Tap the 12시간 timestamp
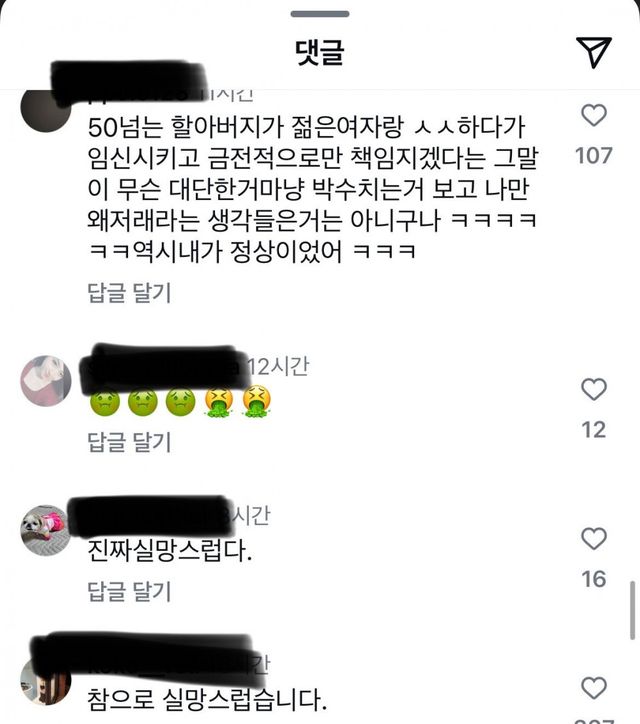Image resolution: width=640 pixels, height=724 pixels. (278, 367)
